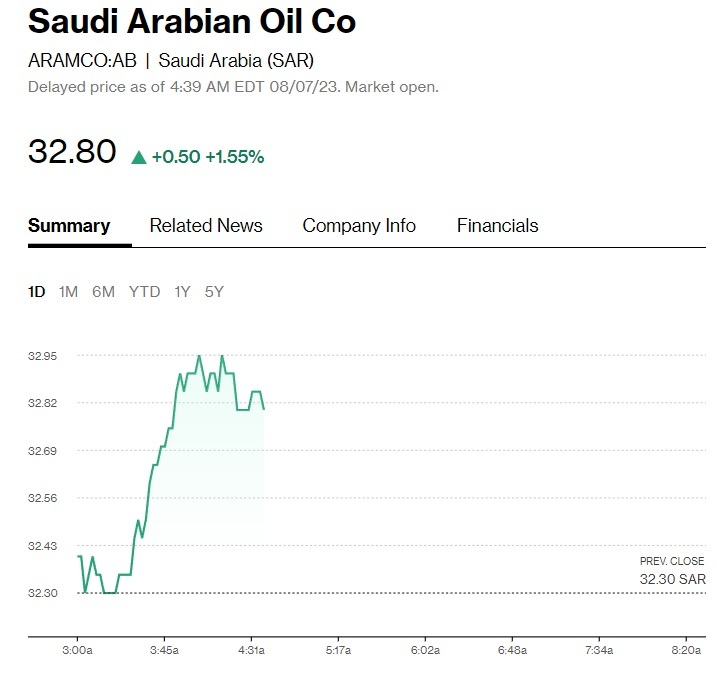Click the Saudi Arabia (SAR) text
This screenshot has width=717, height=697.
pyautogui.click(x=236, y=60)
